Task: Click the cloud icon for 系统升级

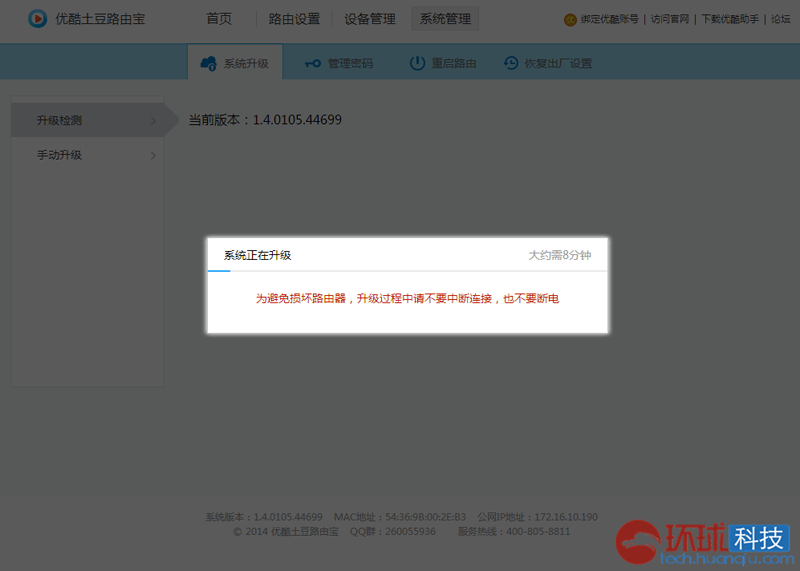Action: [209, 63]
